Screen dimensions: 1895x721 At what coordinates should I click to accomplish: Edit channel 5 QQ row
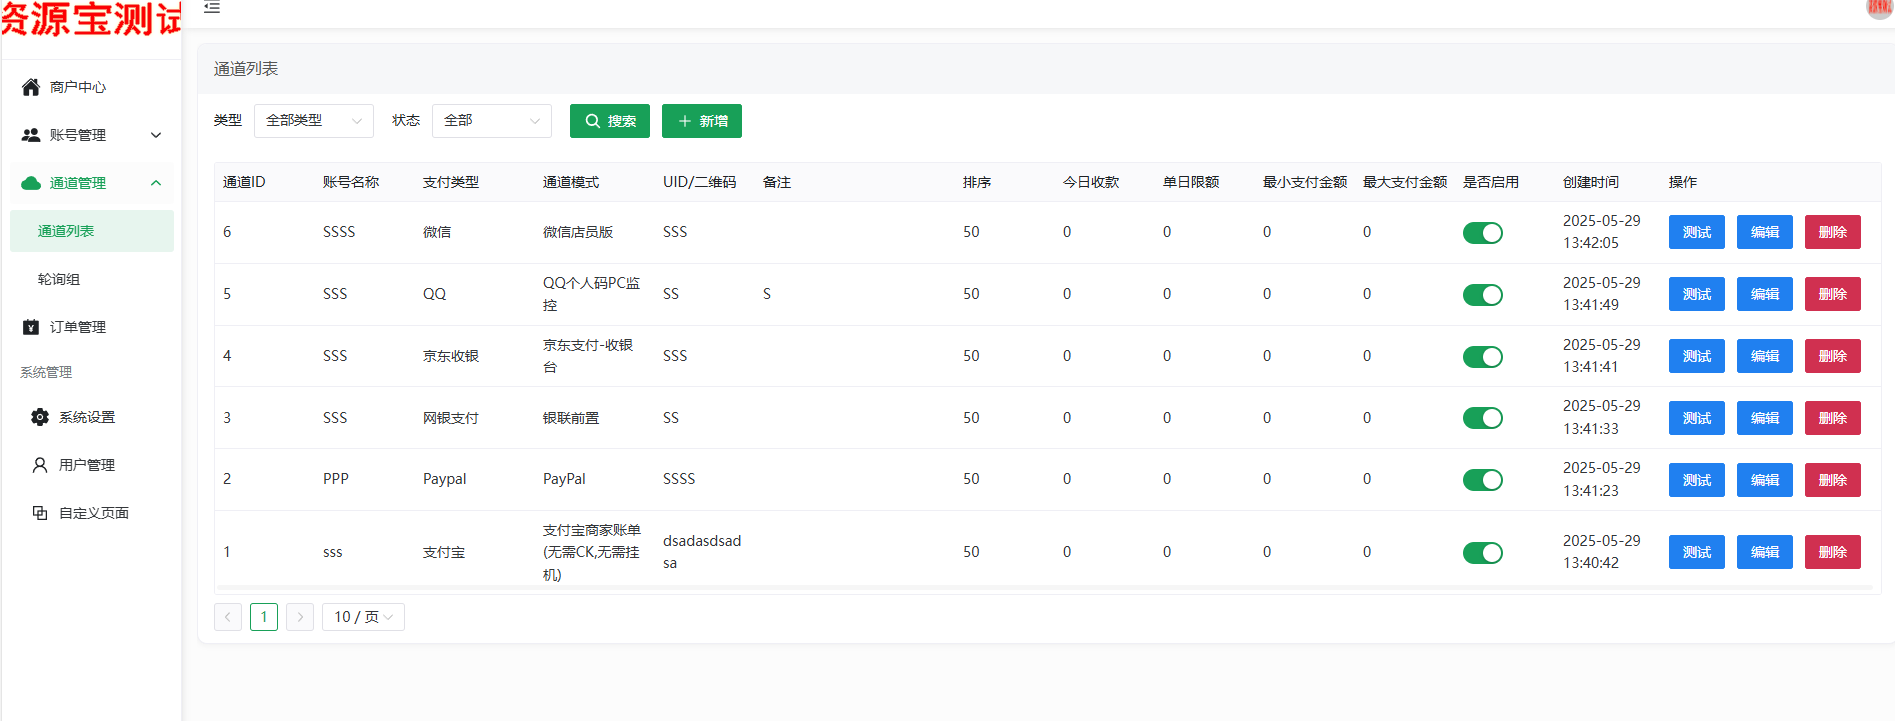coord(1765,294)
